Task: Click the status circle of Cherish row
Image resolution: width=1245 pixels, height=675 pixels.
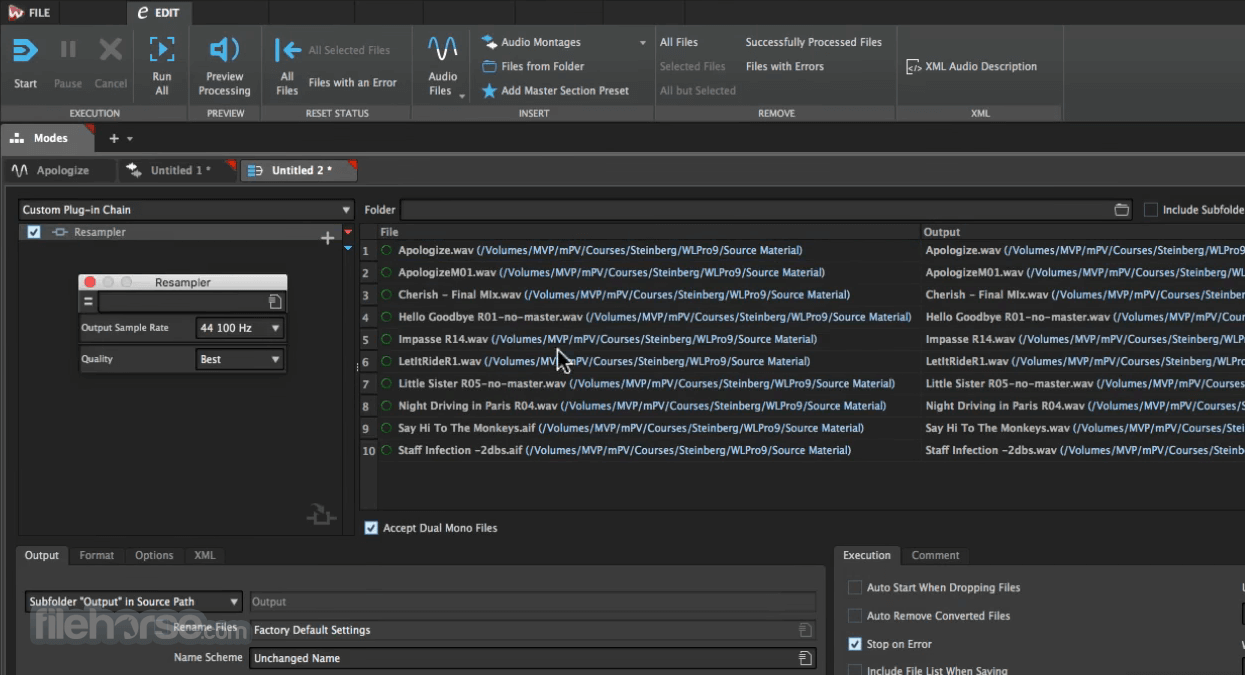Action: point(386,295)
